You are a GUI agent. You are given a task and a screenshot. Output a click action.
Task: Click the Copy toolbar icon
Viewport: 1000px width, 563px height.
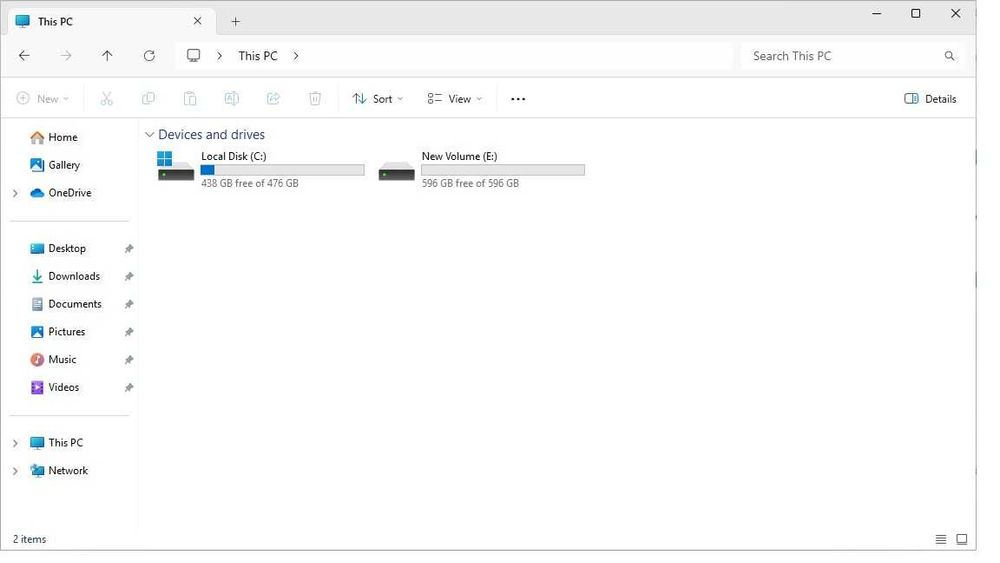(148, 98)
